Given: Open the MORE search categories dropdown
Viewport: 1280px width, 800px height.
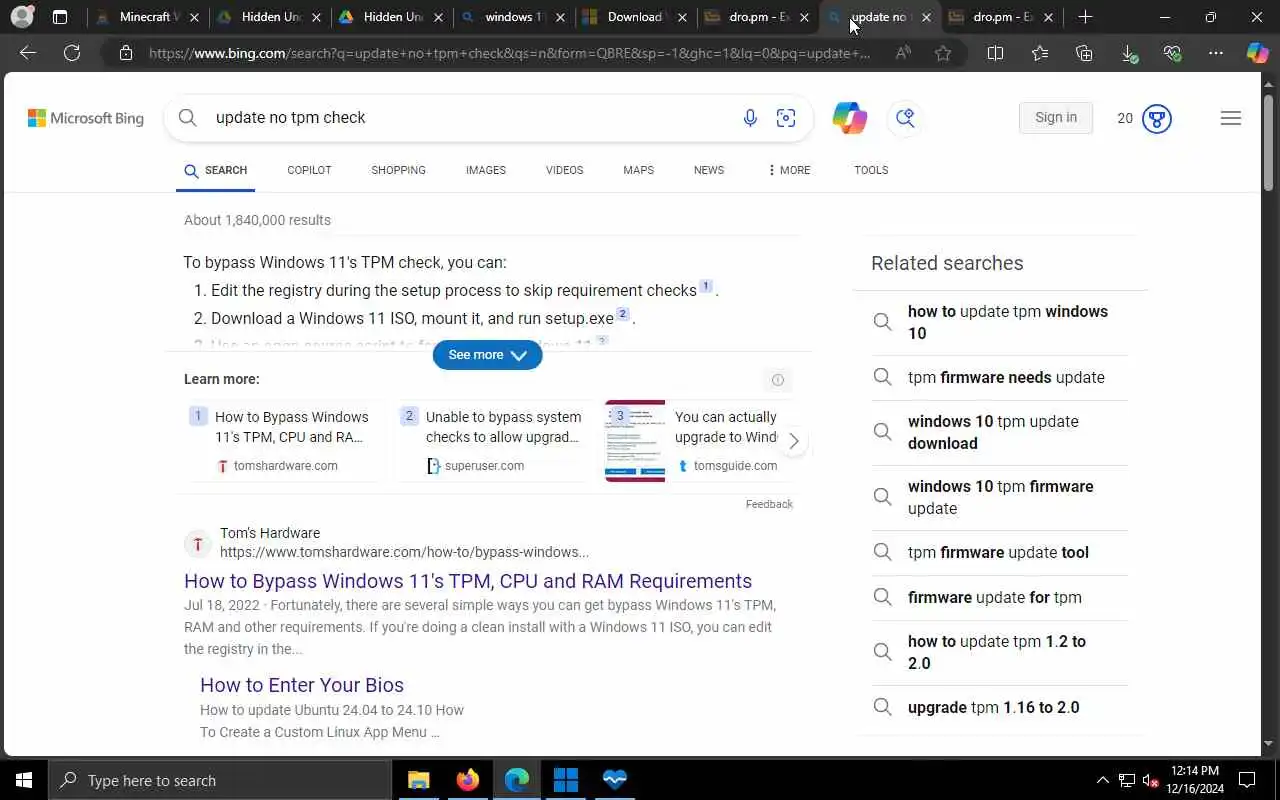Looking at the screenshot, I should pyautogui.click(x=789, y=170).
